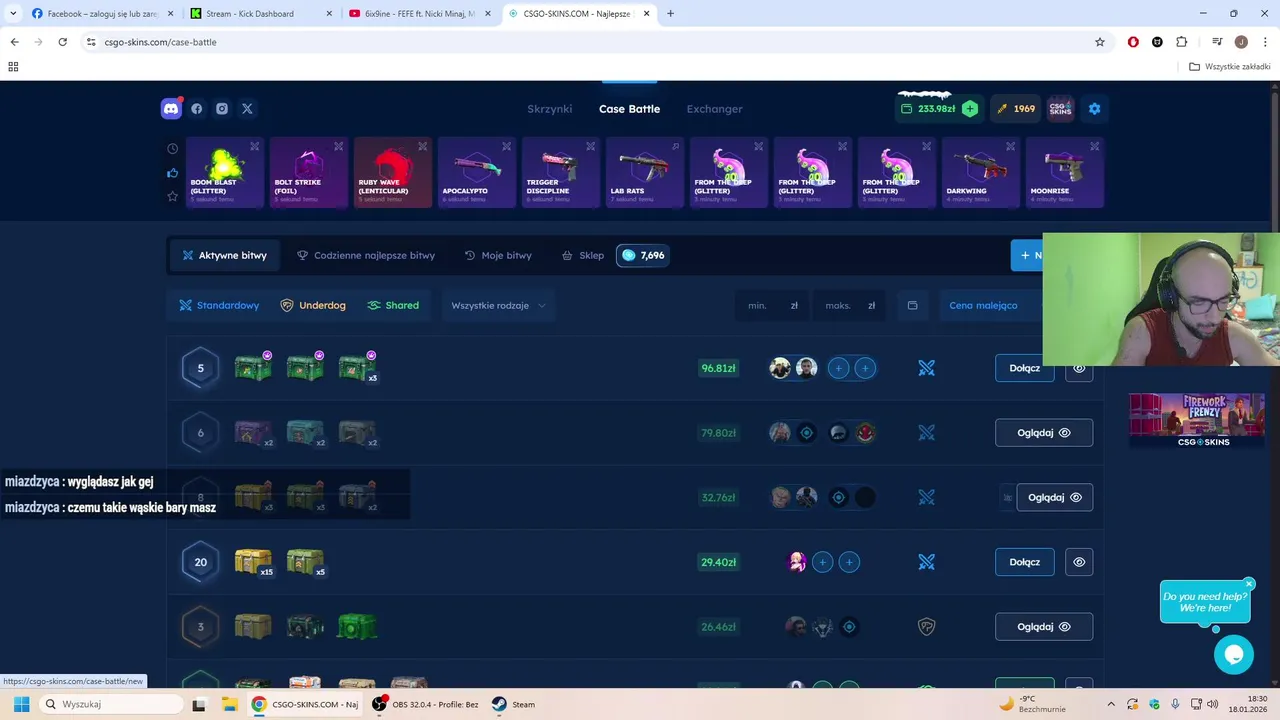The height and width of the screenshot is (720, 1280).
Task: Add second empty player slot in 96.81zł battle
Action: pyautogui.click(x=865, y=368)
